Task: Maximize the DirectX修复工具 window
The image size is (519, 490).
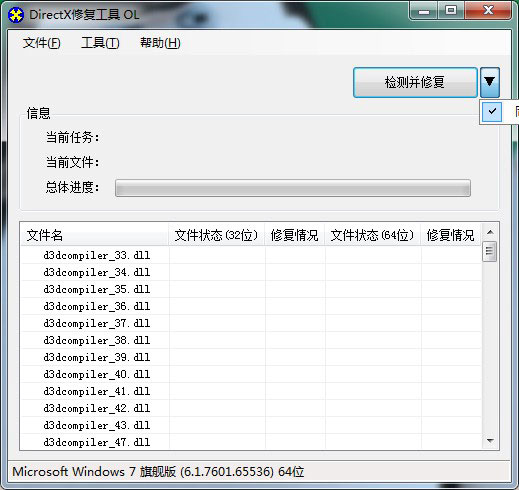Action: (x=451, y=11)
